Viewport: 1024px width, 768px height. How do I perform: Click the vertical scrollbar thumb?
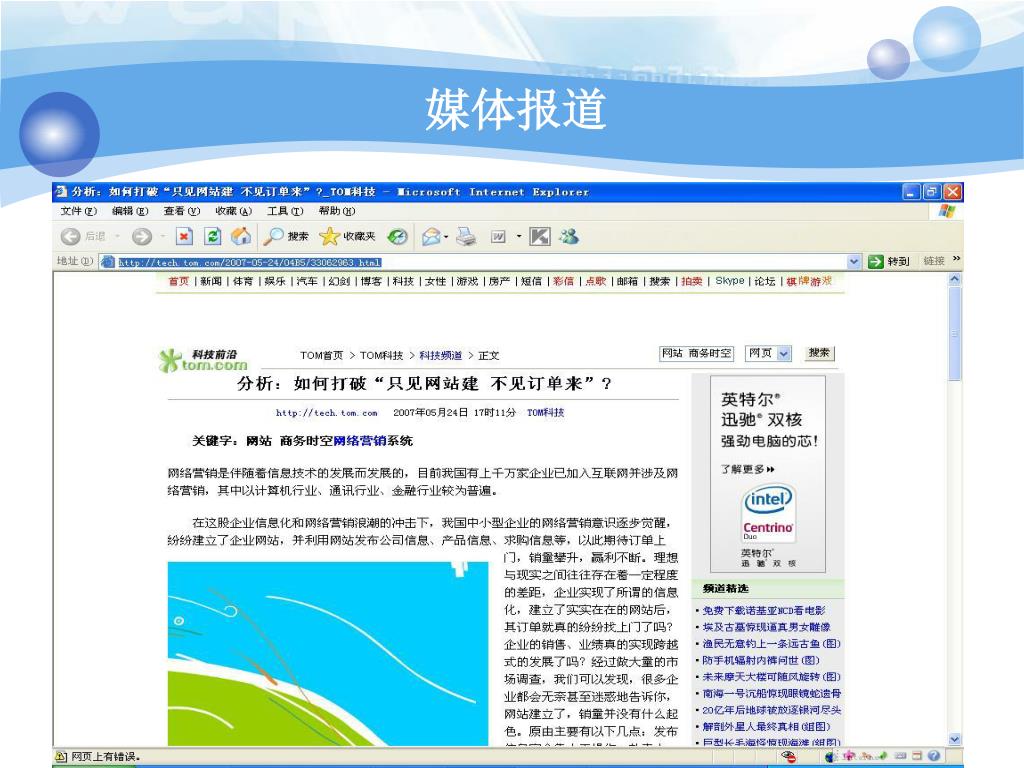click(x=955, y=334)
